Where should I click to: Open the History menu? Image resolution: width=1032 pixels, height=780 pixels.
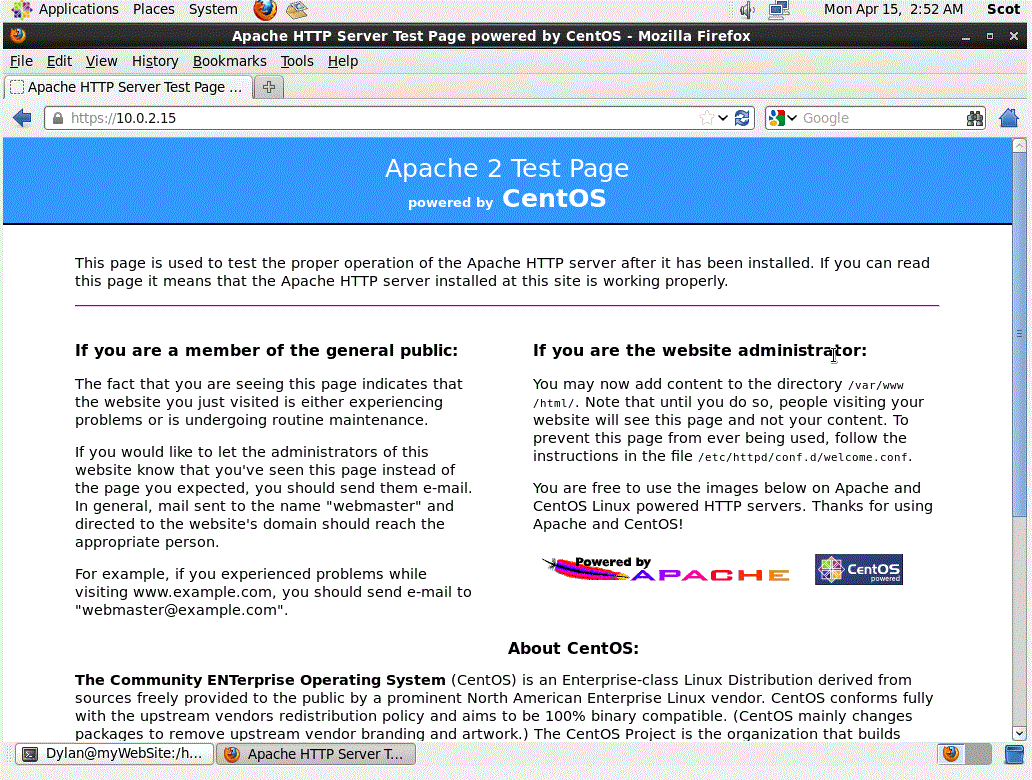[x=155, y=61]
